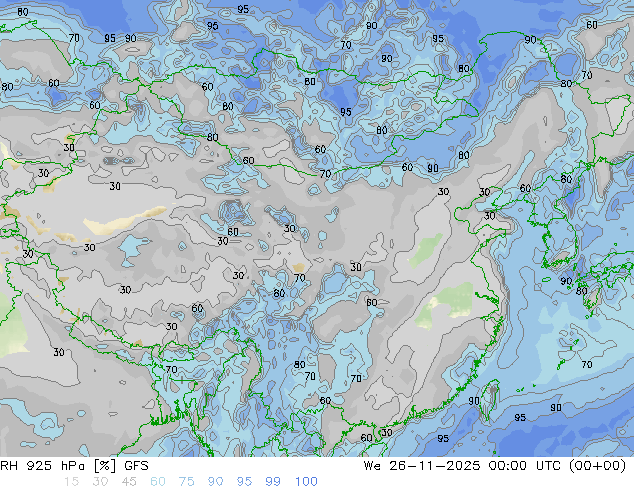Click the 70 contour label near Ryukyu islands
This screenshot has width=634, height=490.
[587, 365]
